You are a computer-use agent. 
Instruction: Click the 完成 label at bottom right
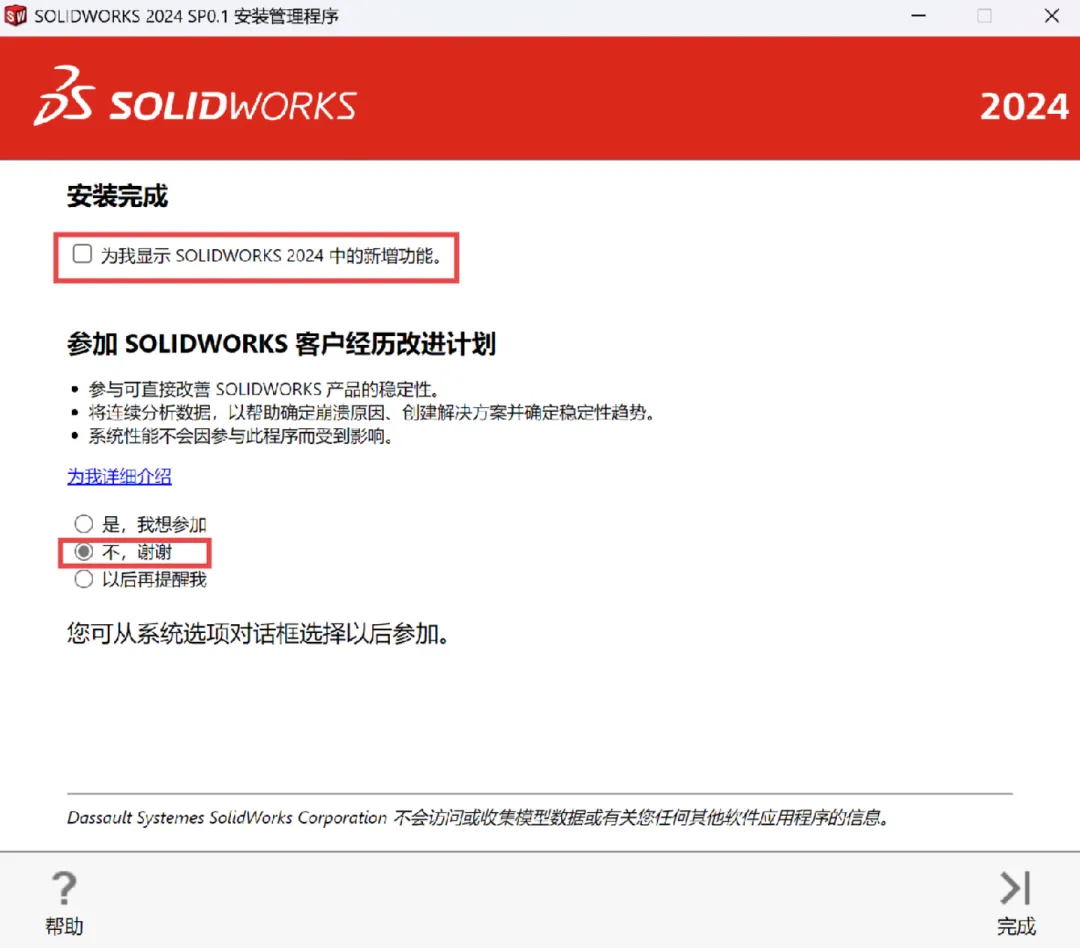[1016, 927]
